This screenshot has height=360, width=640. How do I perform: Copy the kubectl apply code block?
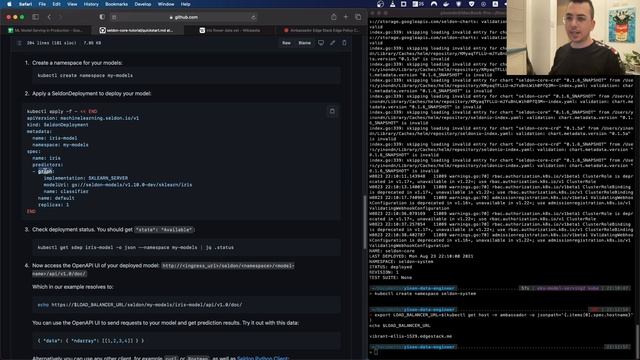pos(332,111)
